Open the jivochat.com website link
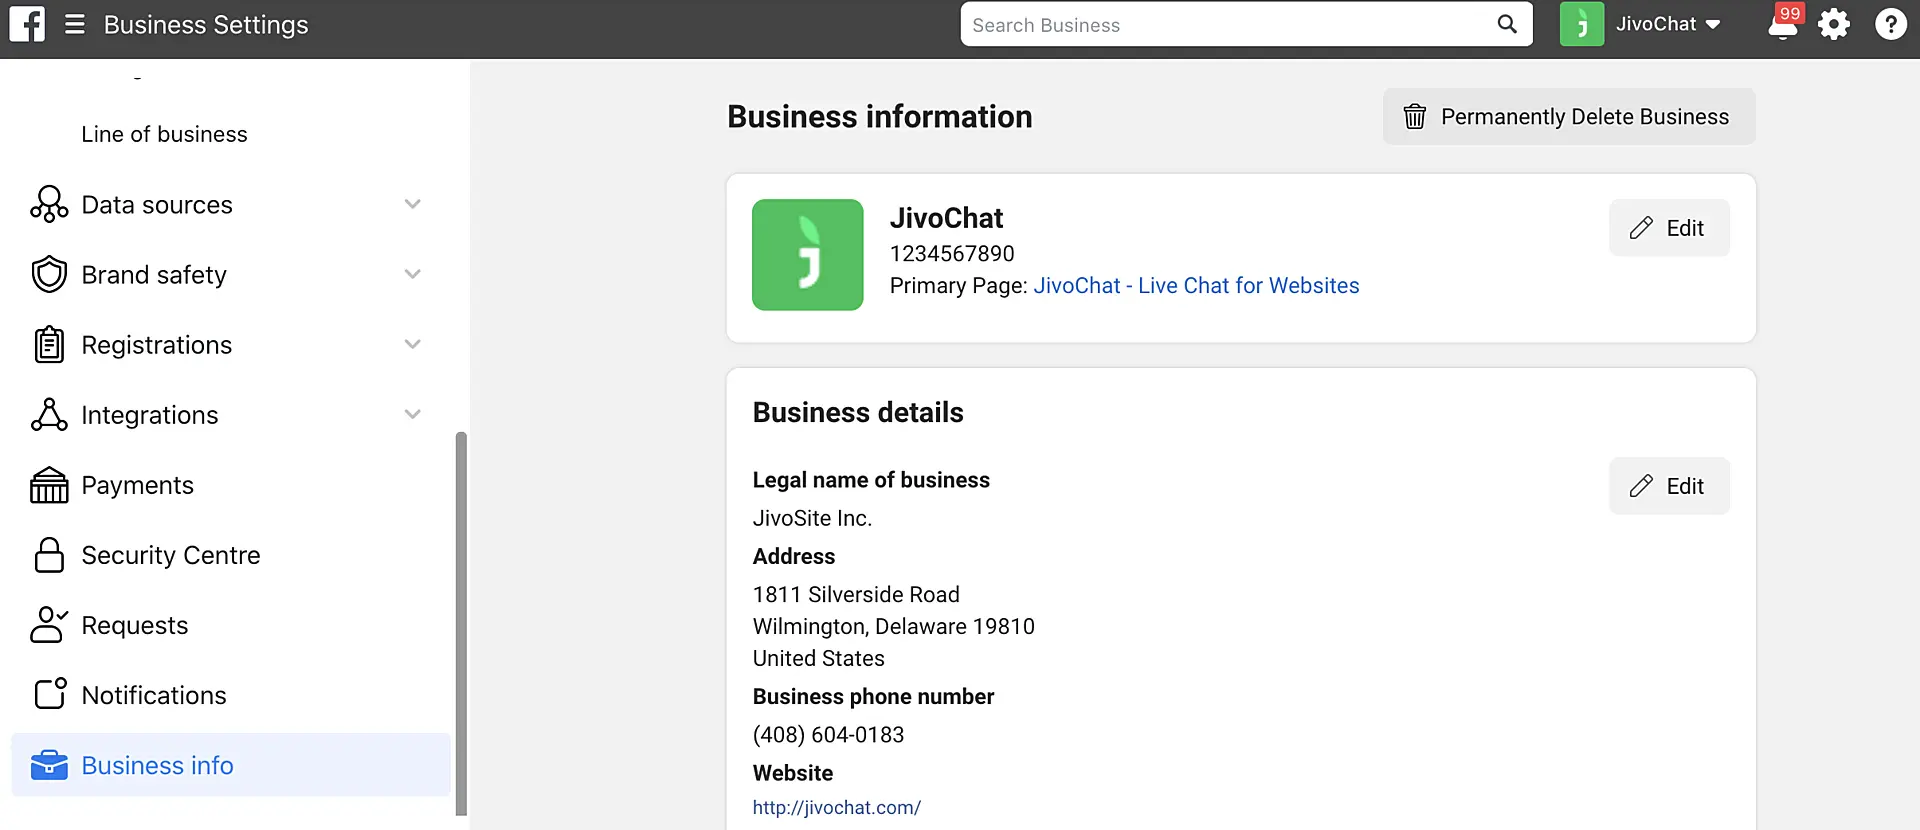Viewport: 1920px width, 830px height. 836,807
